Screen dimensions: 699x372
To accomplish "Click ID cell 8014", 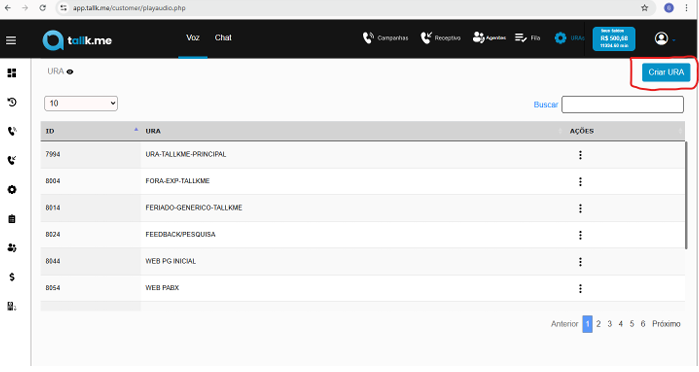I will pyautogui.click(x=53, y=208).
